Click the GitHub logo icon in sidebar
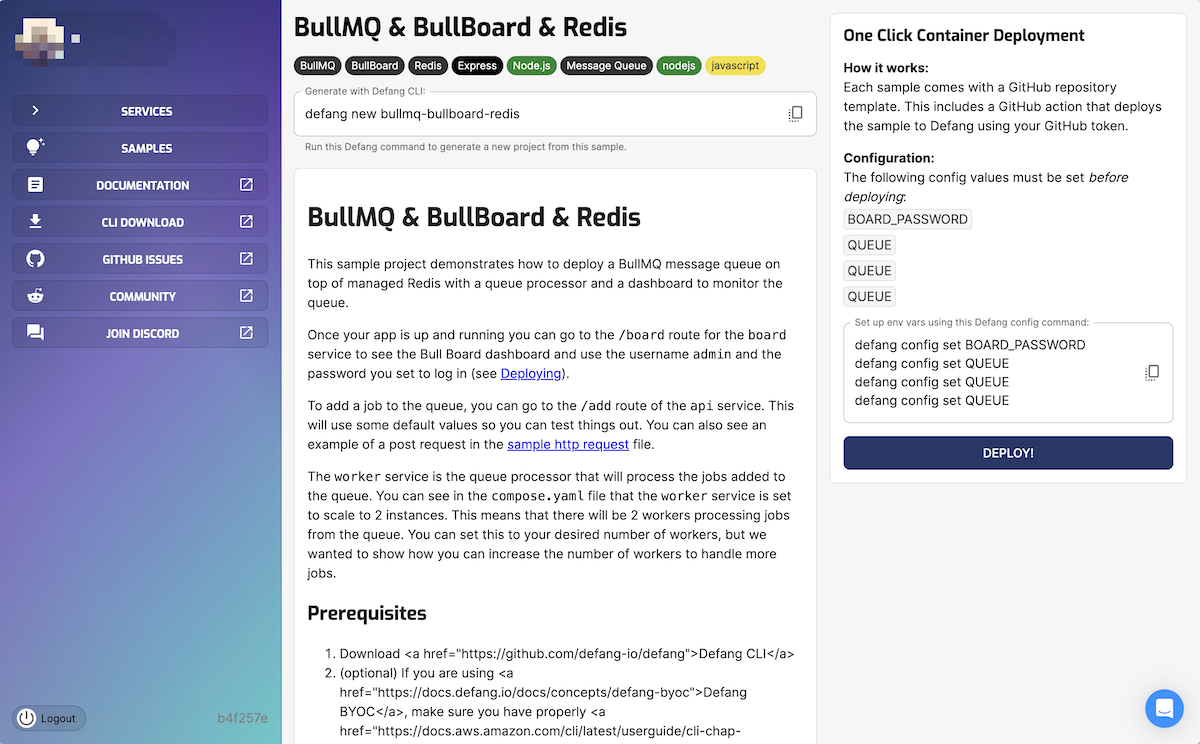 (35, 259)
